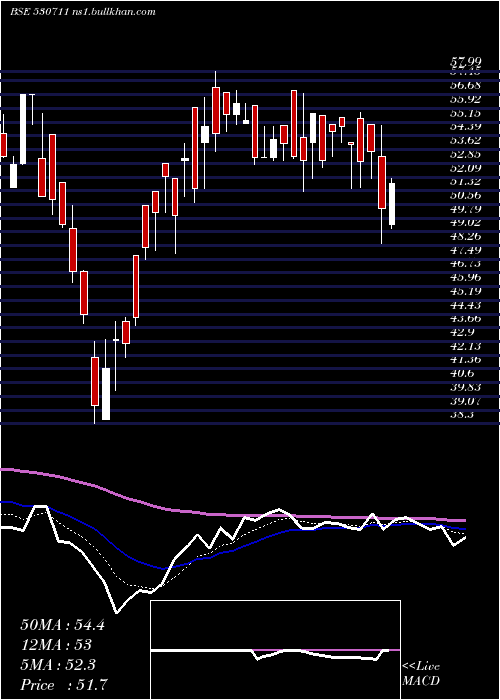Viewport: 500px width, 700px height.
Task: Click the 42.13 price axis label
Action: pos(466,346)
